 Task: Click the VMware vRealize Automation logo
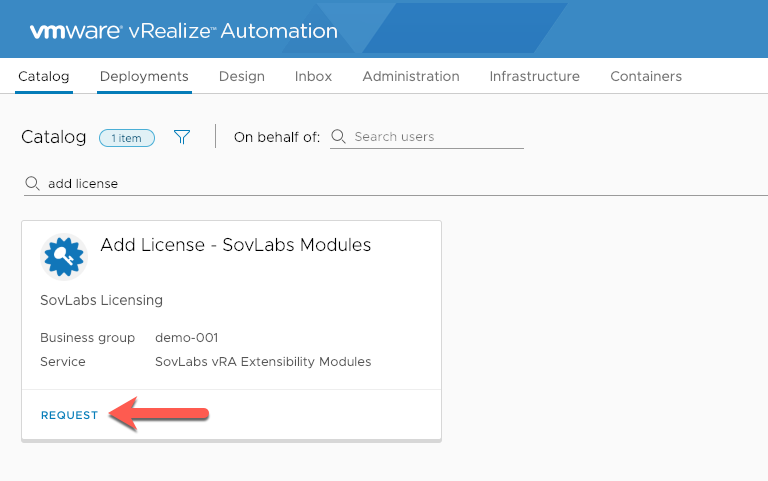click(184, 31)
